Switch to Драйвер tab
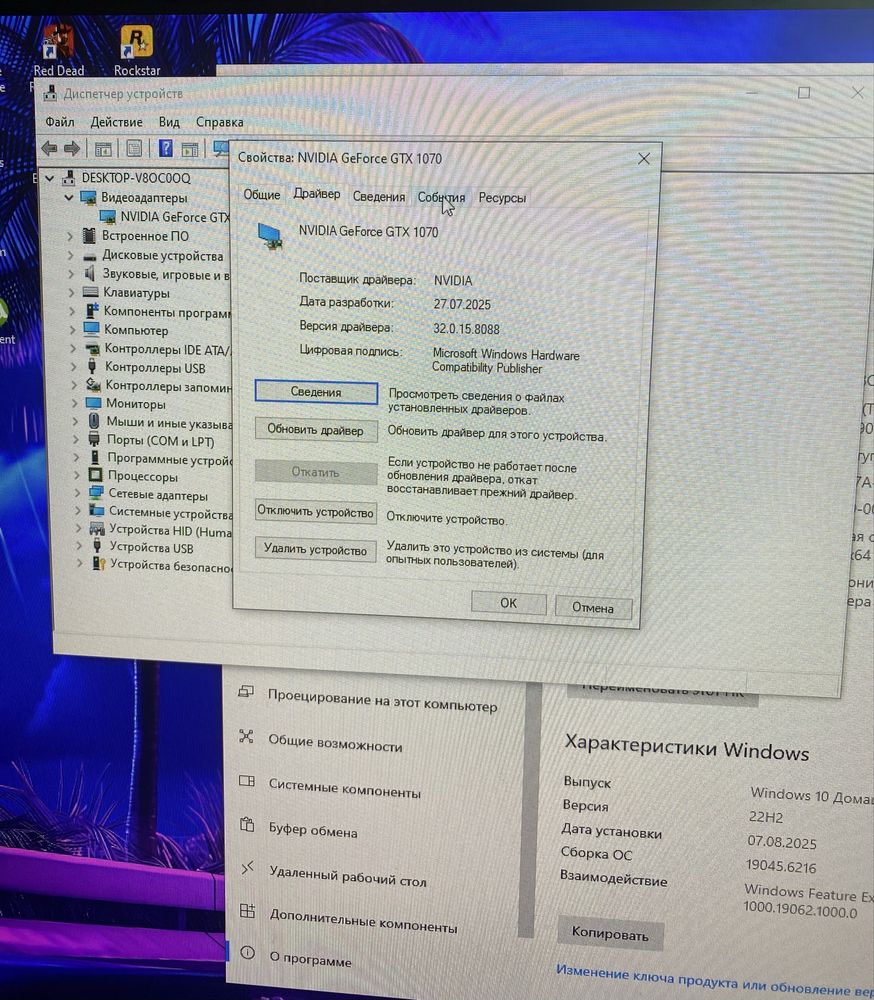Image resolution: width=874 pixels, height=1000 pixels. click(x=316, y=194)
